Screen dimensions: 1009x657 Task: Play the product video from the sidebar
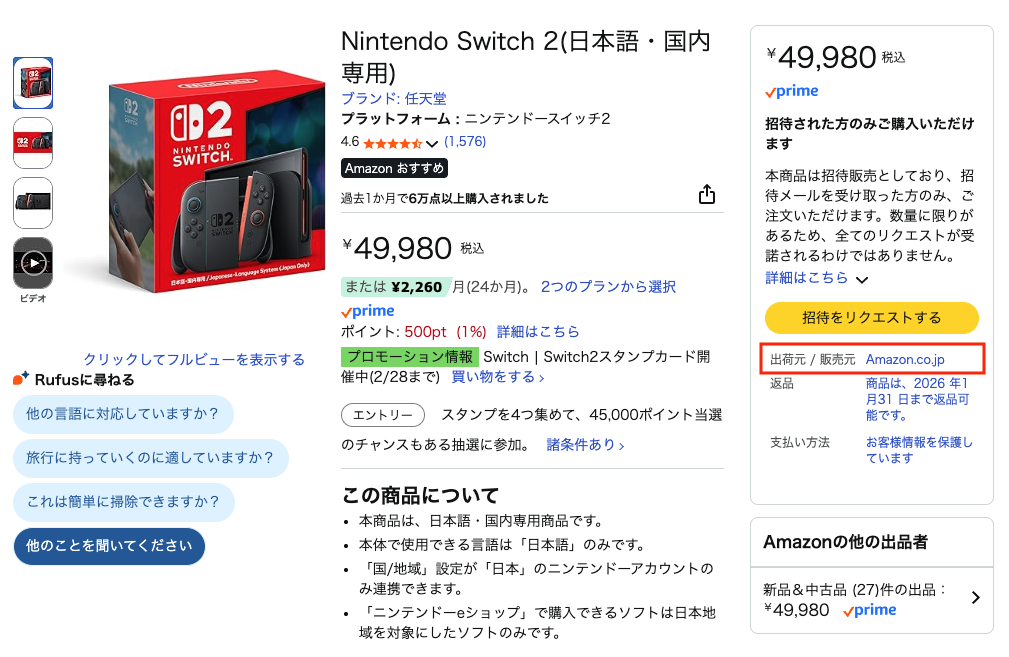[33, 263]
